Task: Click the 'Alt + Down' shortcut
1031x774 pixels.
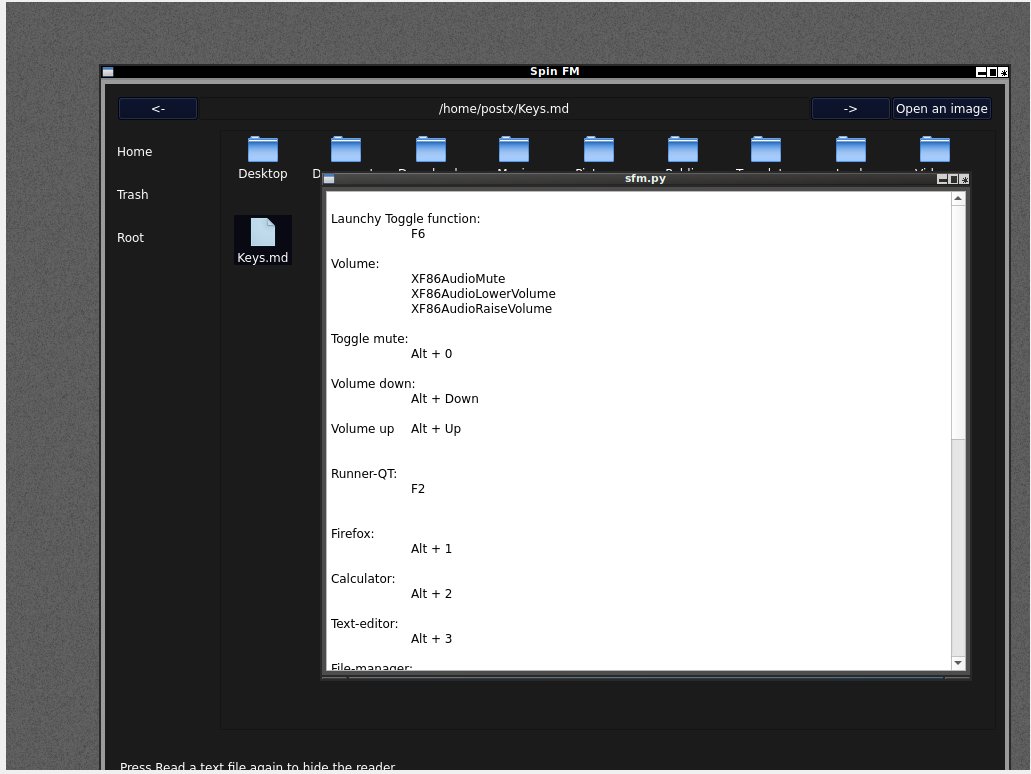Action: point(444,399)
